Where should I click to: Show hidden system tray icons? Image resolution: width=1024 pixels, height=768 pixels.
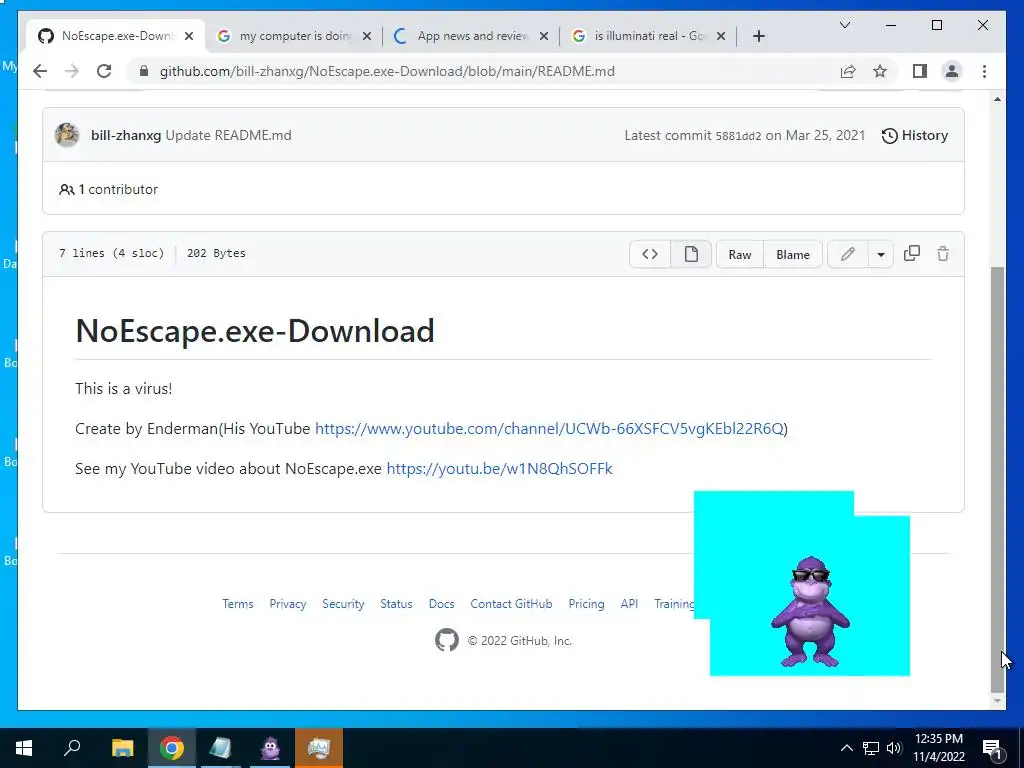pos(846,748)
